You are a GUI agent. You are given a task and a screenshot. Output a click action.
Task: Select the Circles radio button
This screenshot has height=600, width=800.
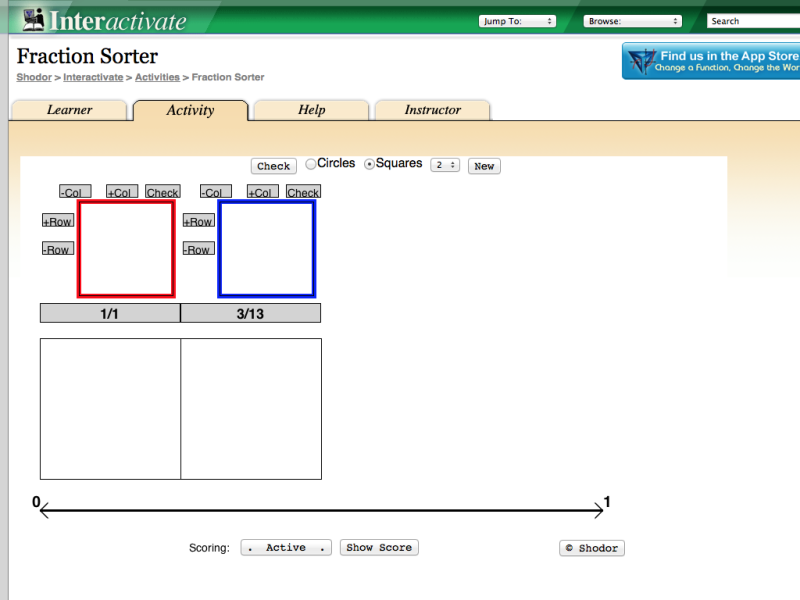pos(311,164)
